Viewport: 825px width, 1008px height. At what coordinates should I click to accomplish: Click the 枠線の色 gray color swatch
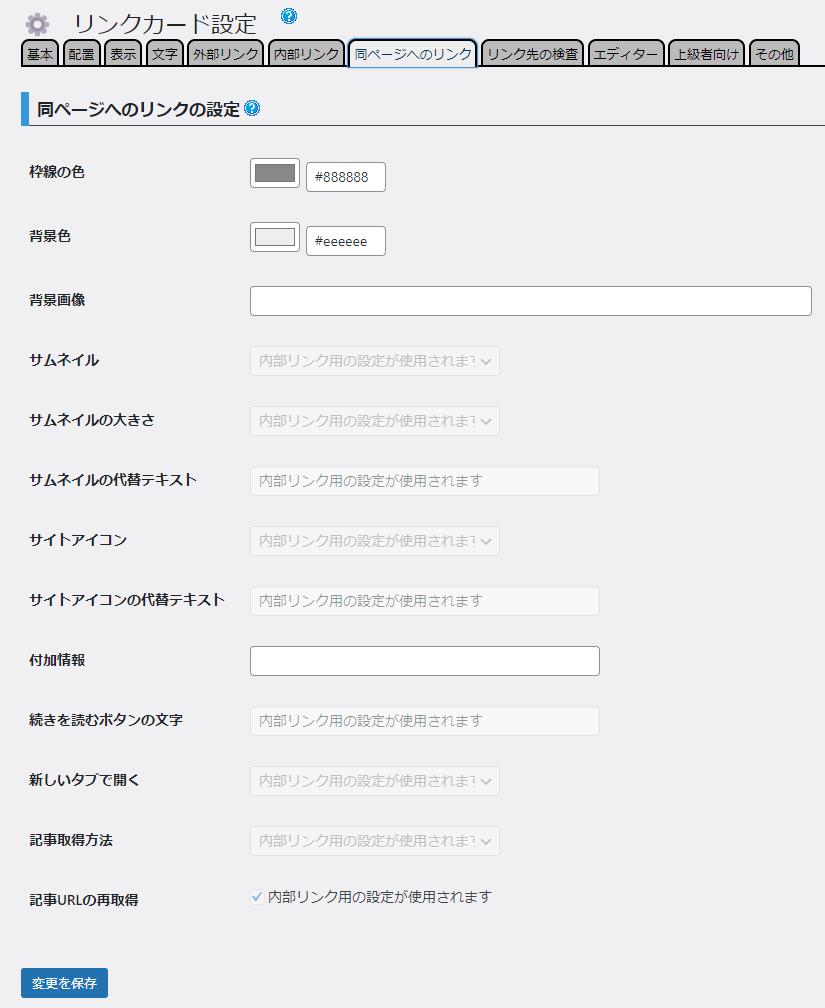point(275,173)
